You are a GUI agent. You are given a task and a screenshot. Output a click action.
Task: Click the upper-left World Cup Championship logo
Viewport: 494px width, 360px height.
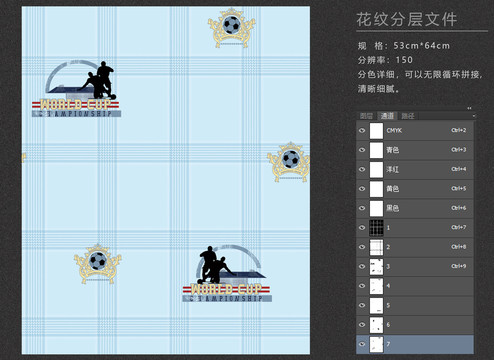click(76, 89)
